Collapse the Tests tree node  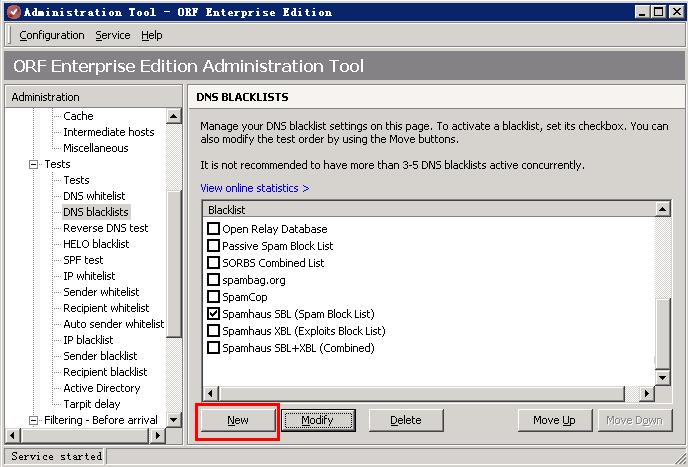click(x=33, y=164)
